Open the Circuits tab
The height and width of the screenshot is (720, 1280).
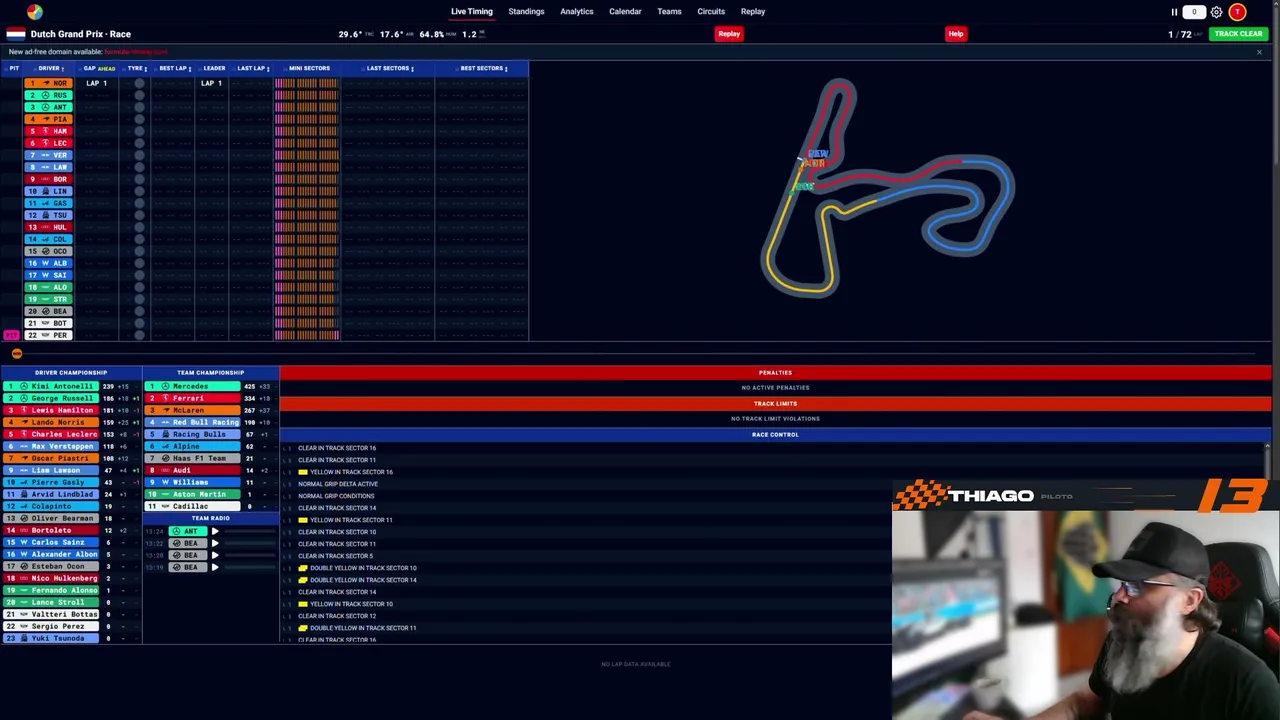coord(711,12)
